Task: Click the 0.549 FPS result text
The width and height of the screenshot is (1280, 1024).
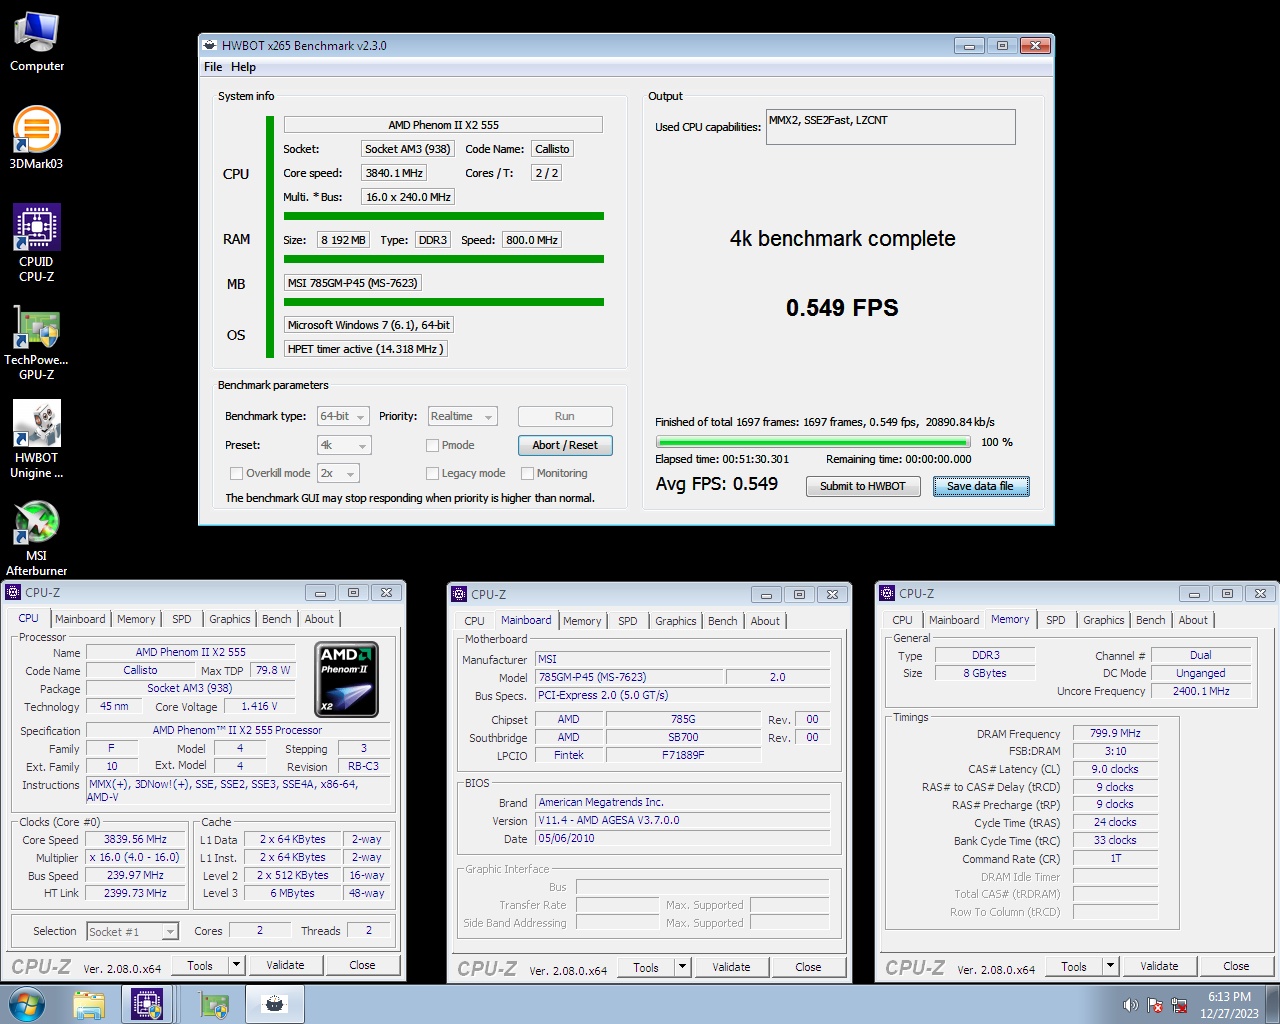Action: (842, 308)
